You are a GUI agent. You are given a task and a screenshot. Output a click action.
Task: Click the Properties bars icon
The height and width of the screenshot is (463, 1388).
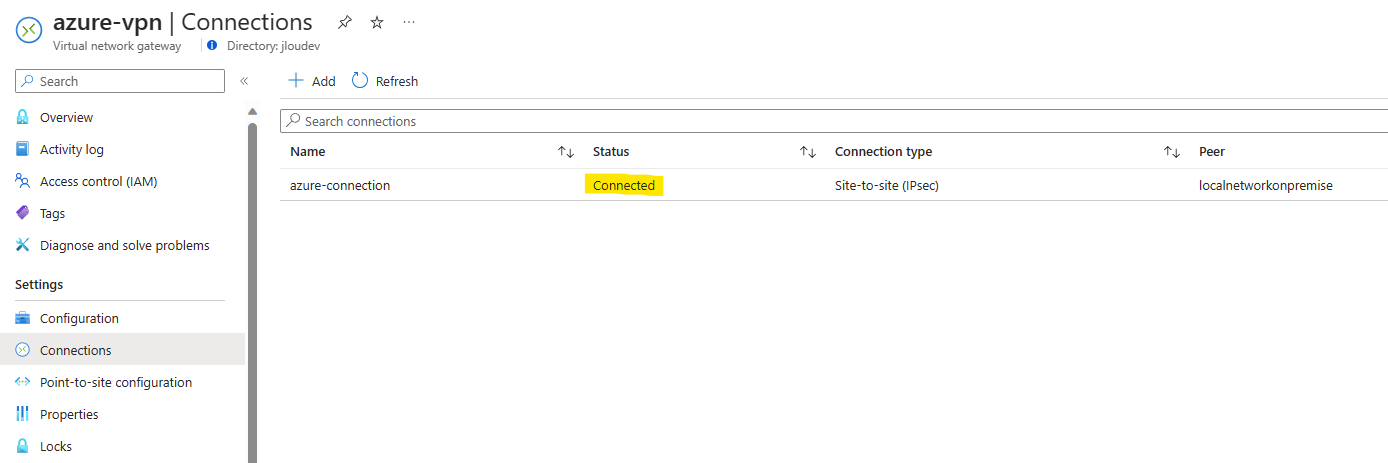(23, 414)
